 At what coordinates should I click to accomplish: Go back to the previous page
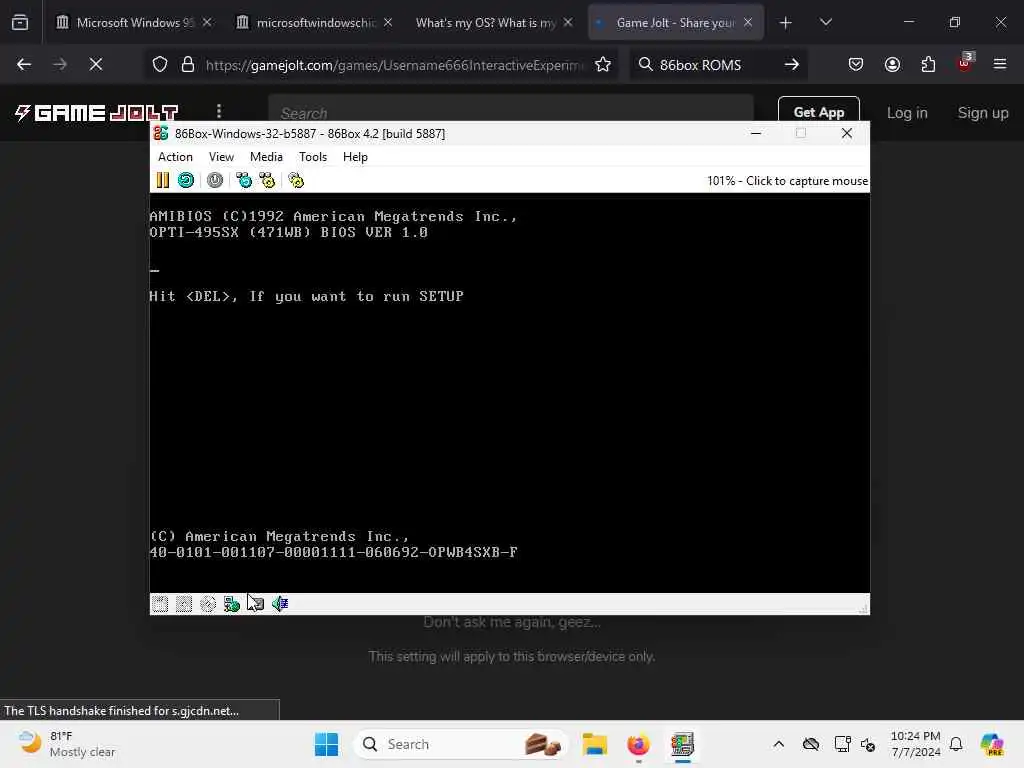[24, 65]
